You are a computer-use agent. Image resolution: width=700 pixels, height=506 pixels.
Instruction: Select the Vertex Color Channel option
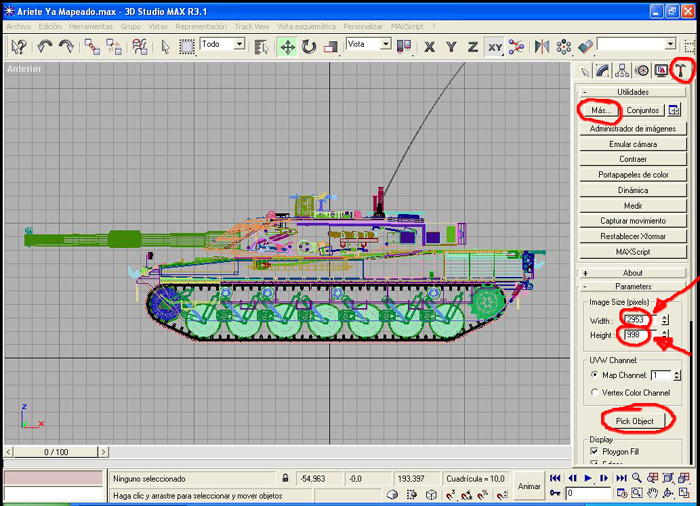pyautogui.click(x=594, y=392)
